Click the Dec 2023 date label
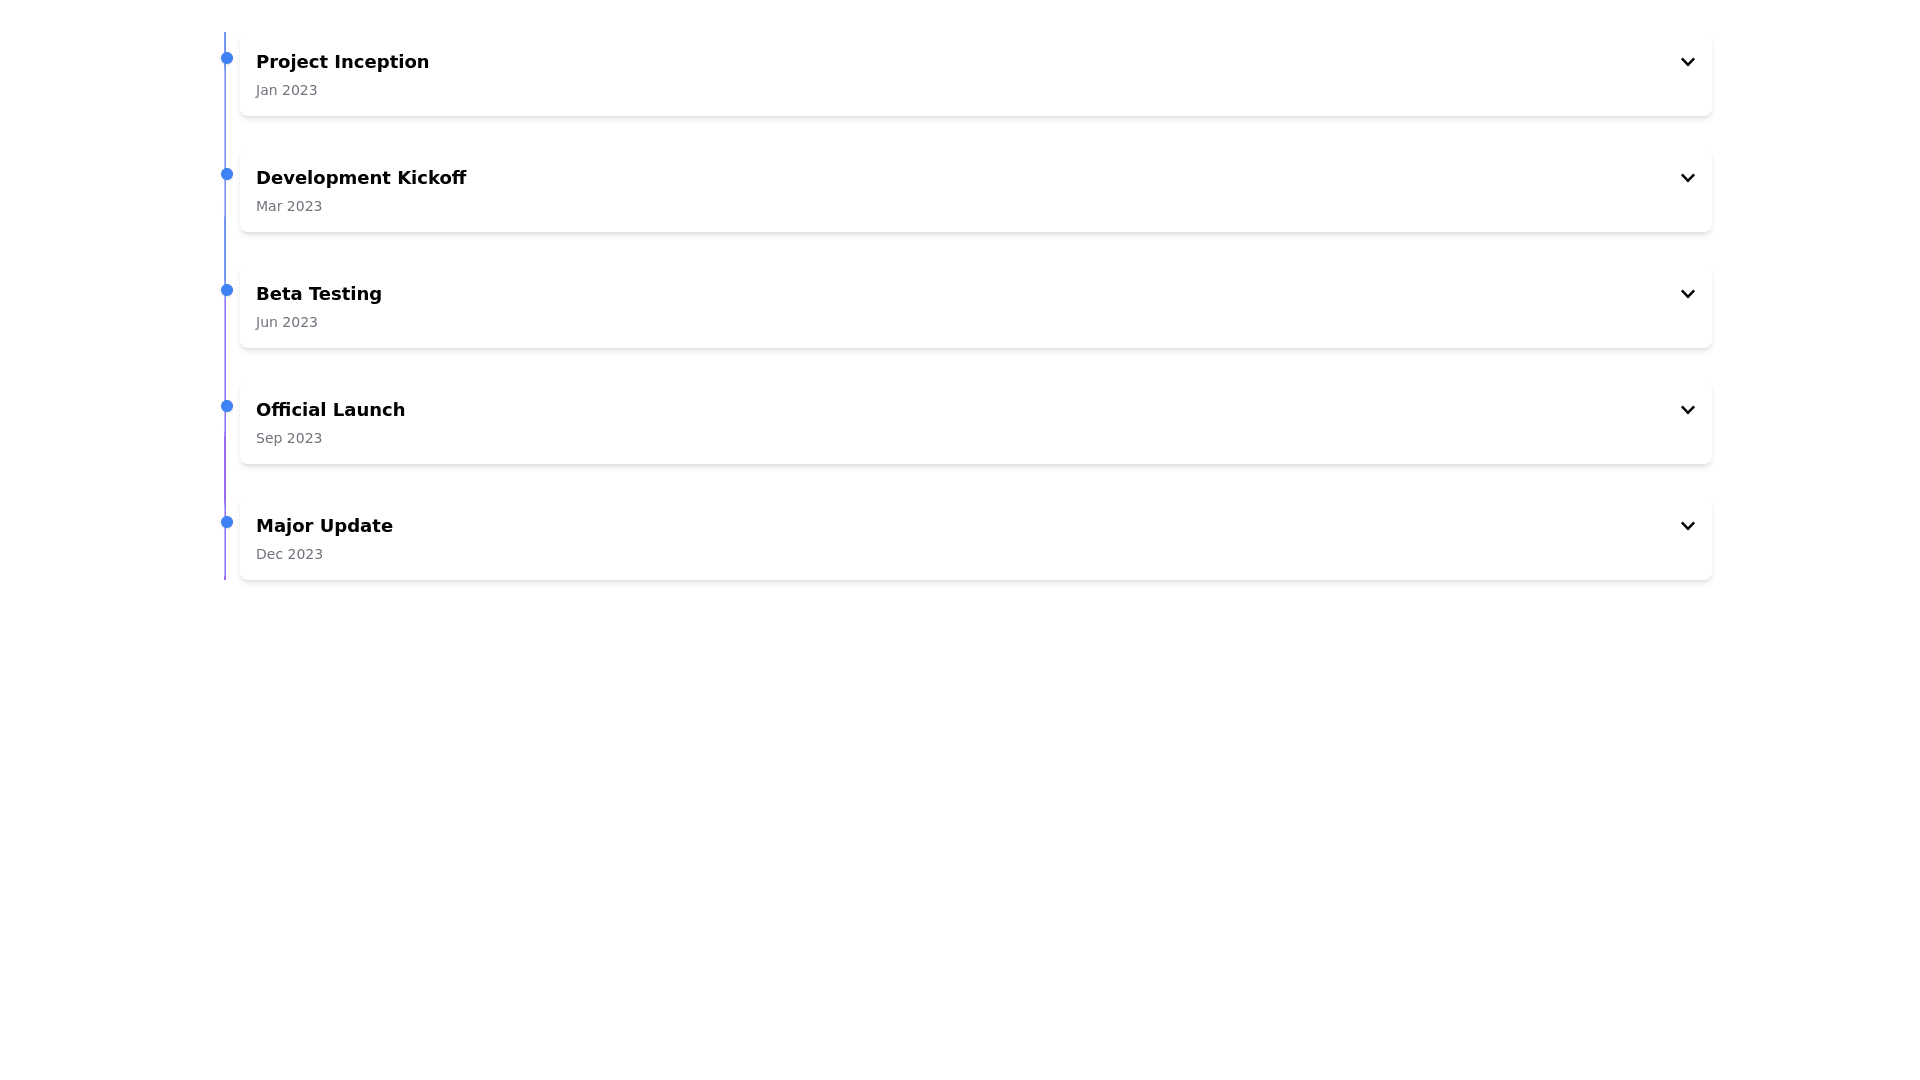 click(x=289, y=554)
